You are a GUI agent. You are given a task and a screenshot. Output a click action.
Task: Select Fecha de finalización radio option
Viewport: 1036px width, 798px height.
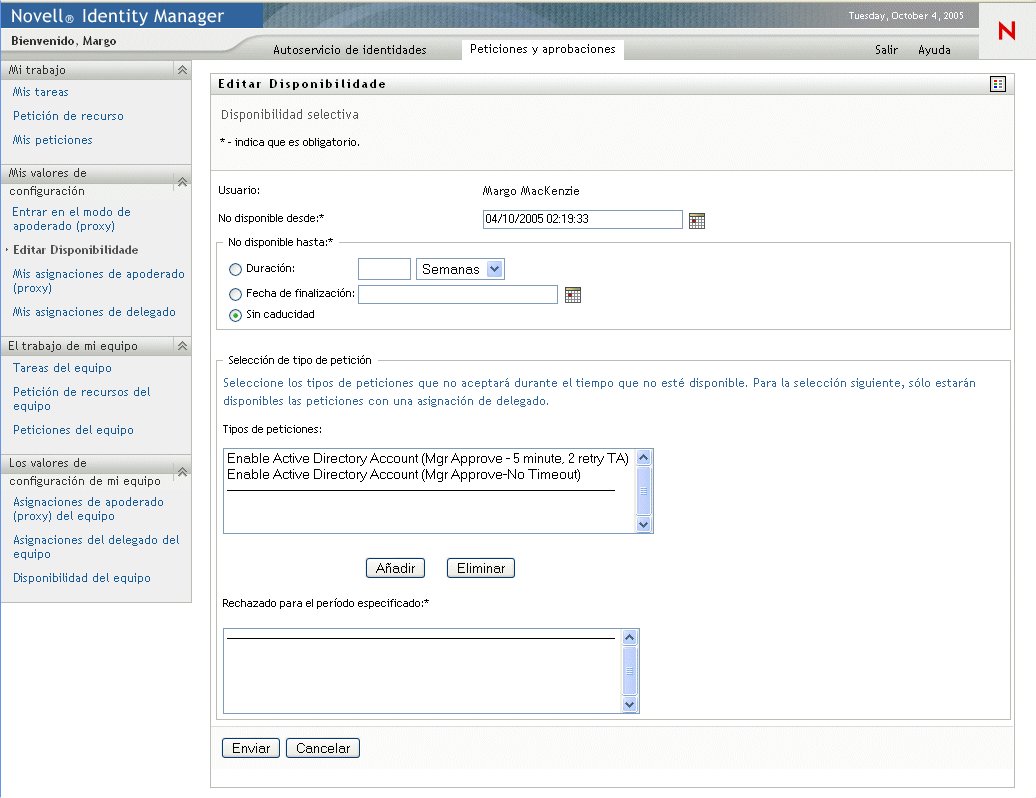[236, 294]
